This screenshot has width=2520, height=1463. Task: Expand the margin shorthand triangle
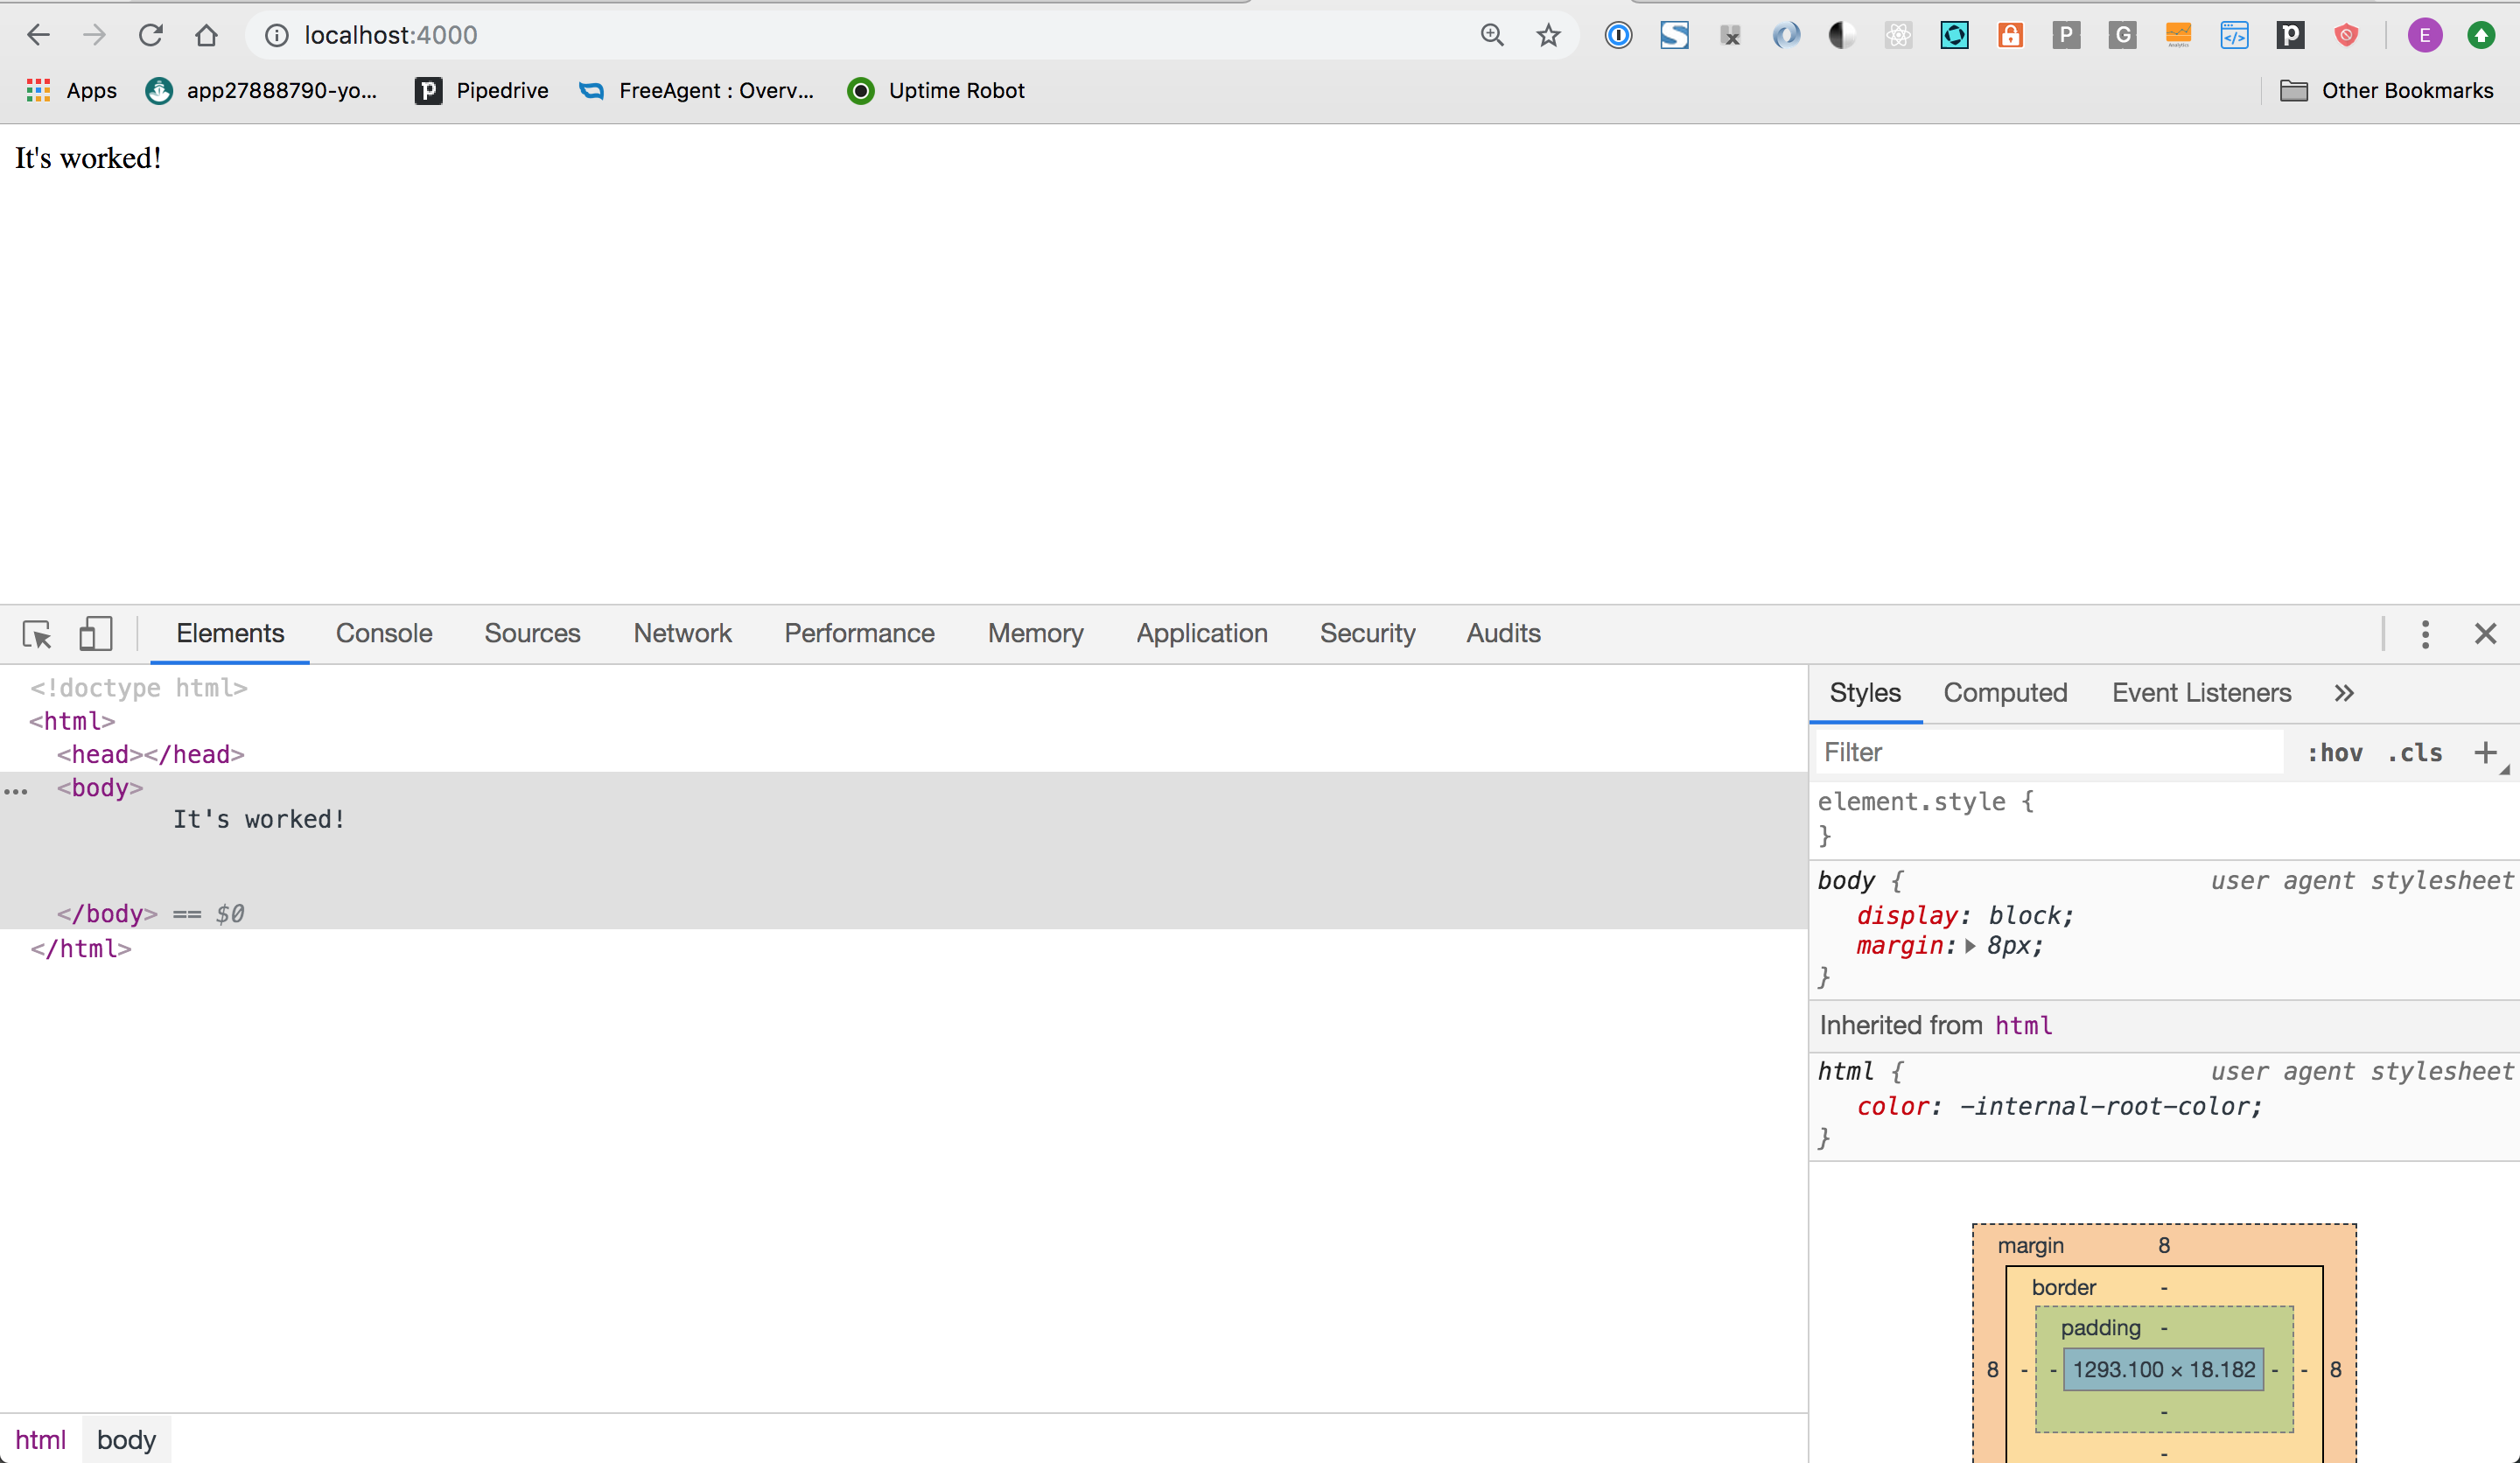1970,946
